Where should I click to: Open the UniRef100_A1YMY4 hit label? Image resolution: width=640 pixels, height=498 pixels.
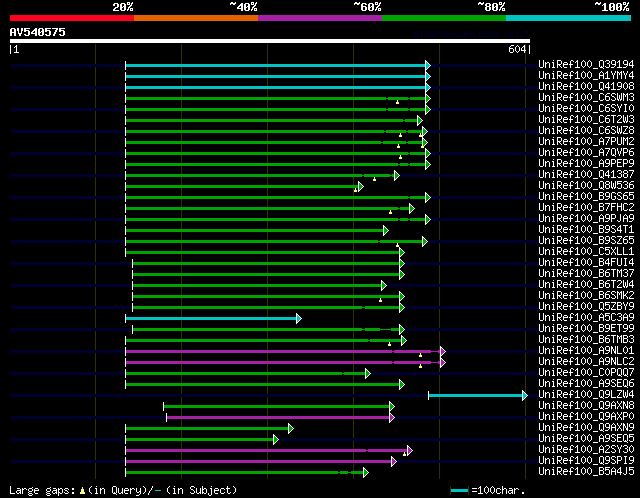[586, 76]
